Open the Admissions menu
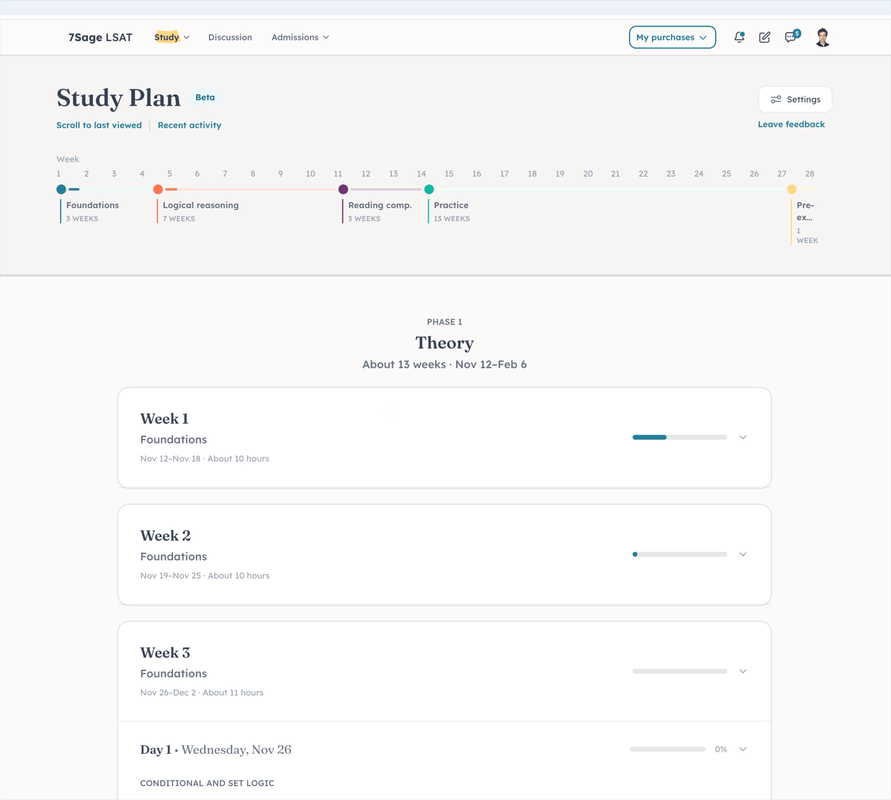The width and height of the screenshot is (891, 800). (300, 37)
